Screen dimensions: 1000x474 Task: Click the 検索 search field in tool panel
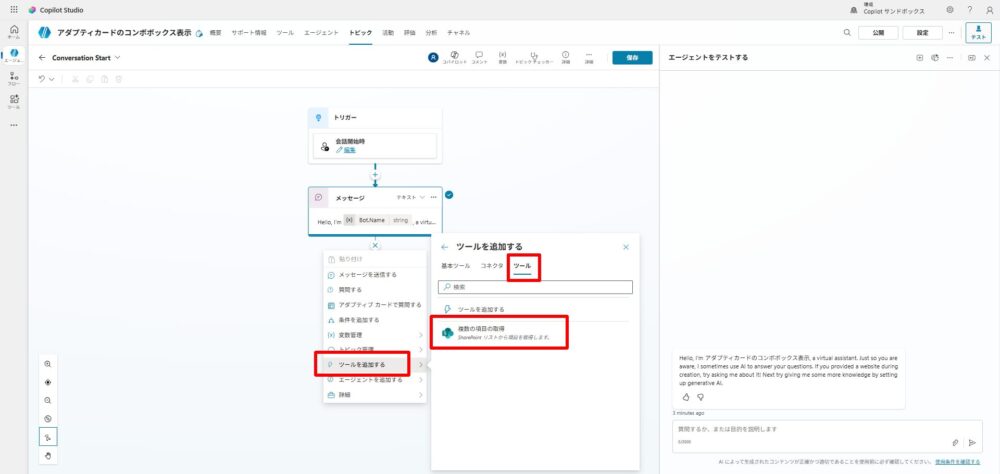click(537, 287)
